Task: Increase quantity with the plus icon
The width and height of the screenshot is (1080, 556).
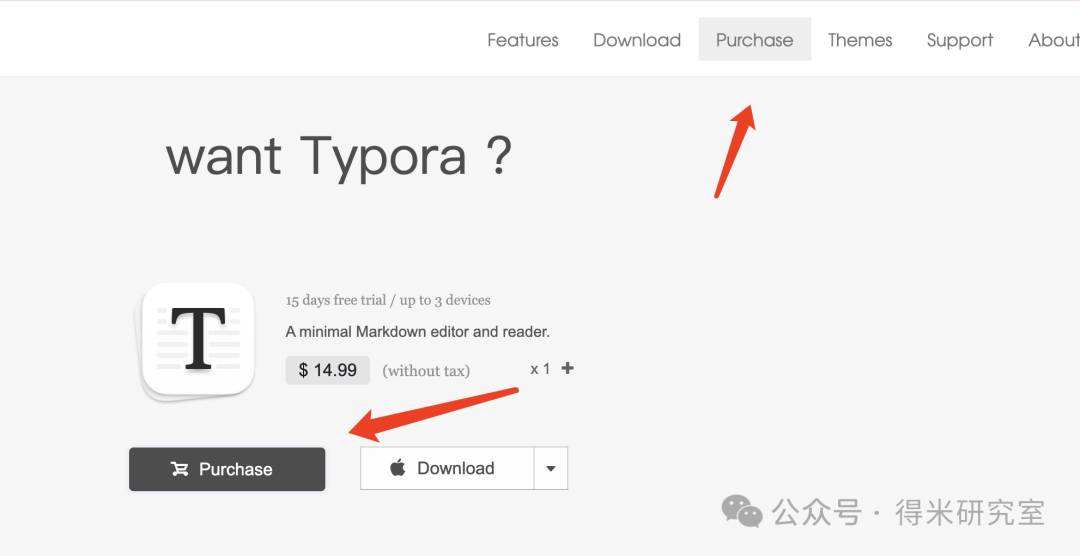Action: tap(568, 368)
